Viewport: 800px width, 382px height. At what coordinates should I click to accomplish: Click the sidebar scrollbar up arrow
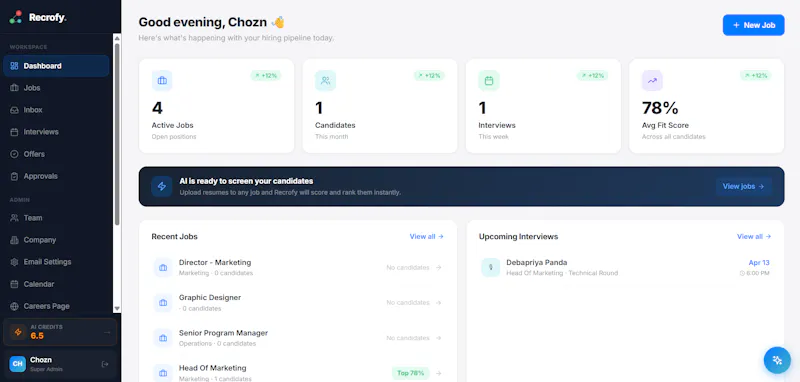[117, 38]
